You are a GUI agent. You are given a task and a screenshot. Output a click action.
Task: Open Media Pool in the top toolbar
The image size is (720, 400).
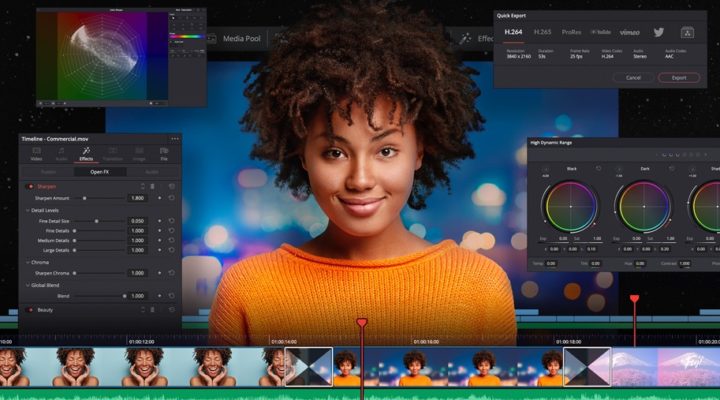(242, 39)
